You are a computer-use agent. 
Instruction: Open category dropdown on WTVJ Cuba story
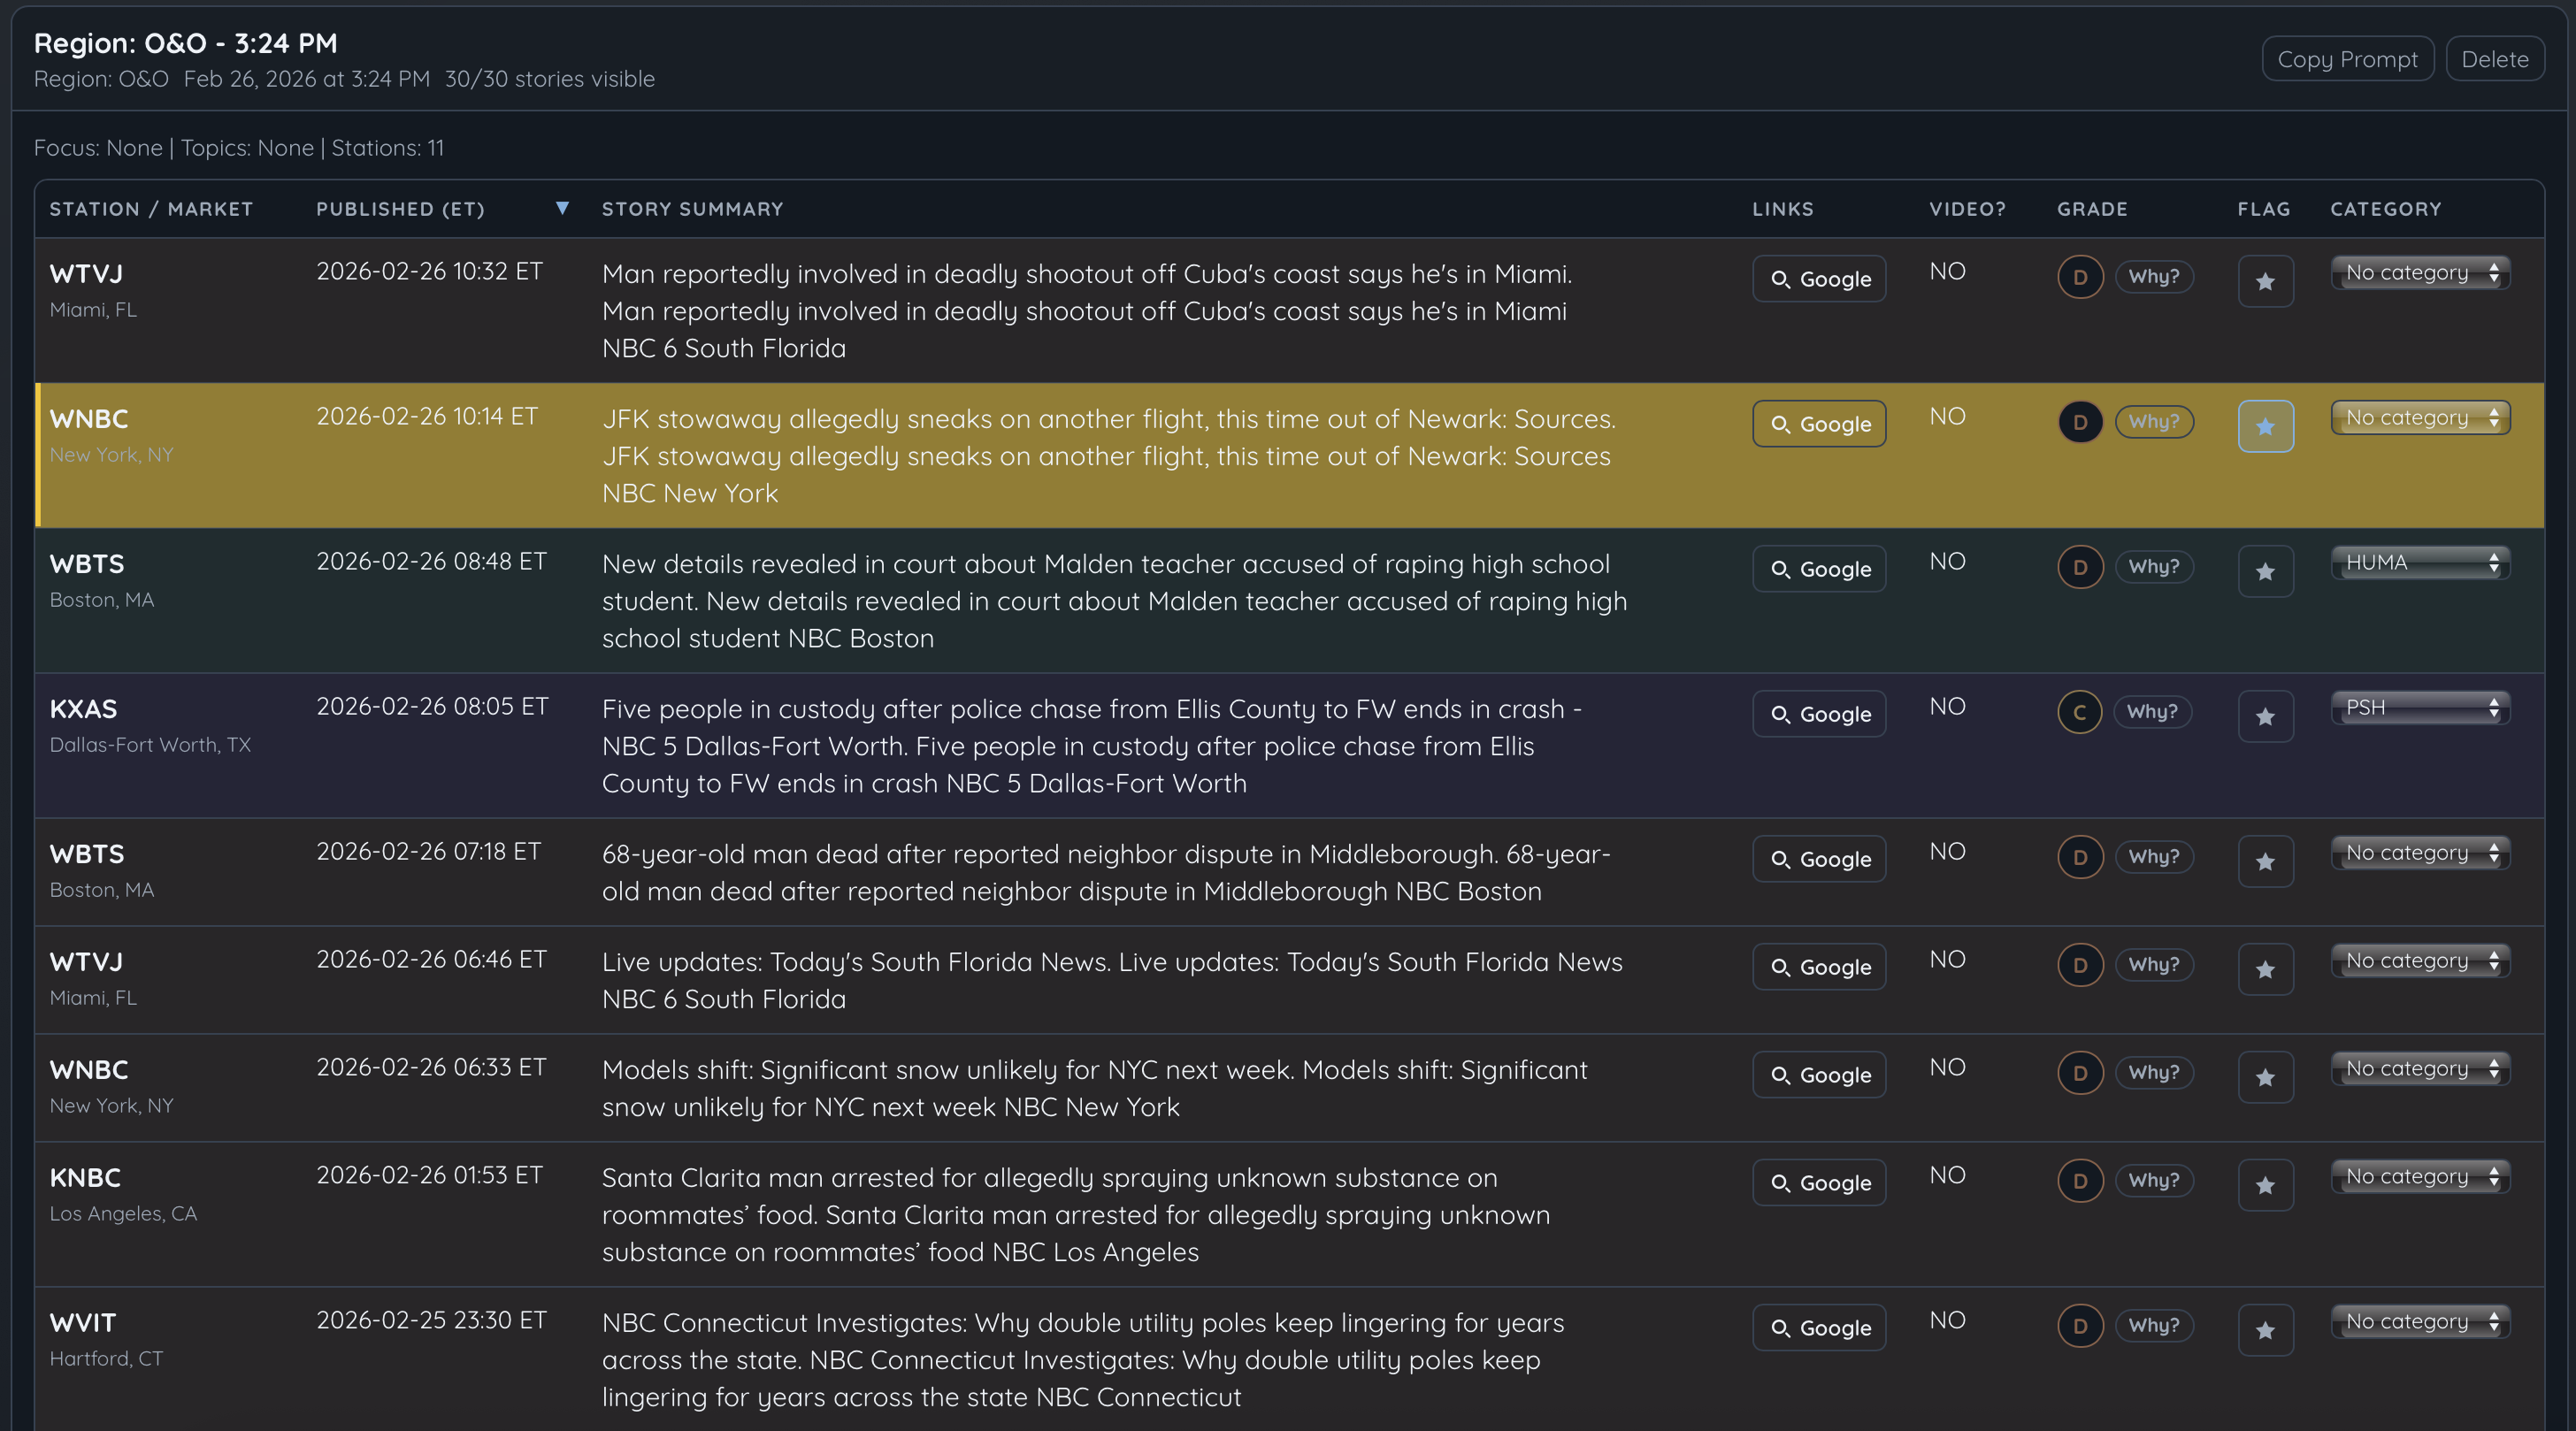(2420, 273)
